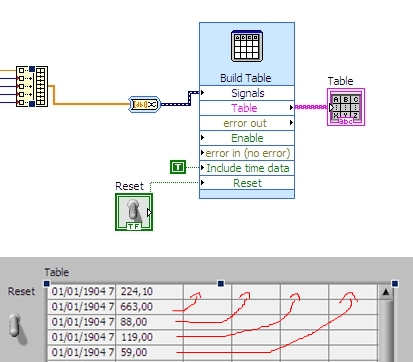413x362 pixels.
Task: Select the Table label on the front panel
Action: click(x=57, y=272)
